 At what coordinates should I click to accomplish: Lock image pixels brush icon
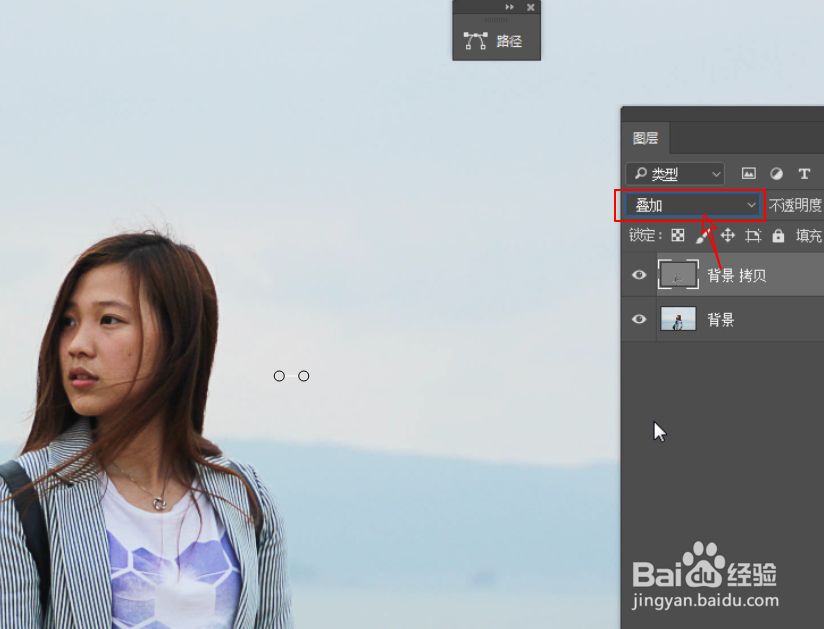[703, 236]
